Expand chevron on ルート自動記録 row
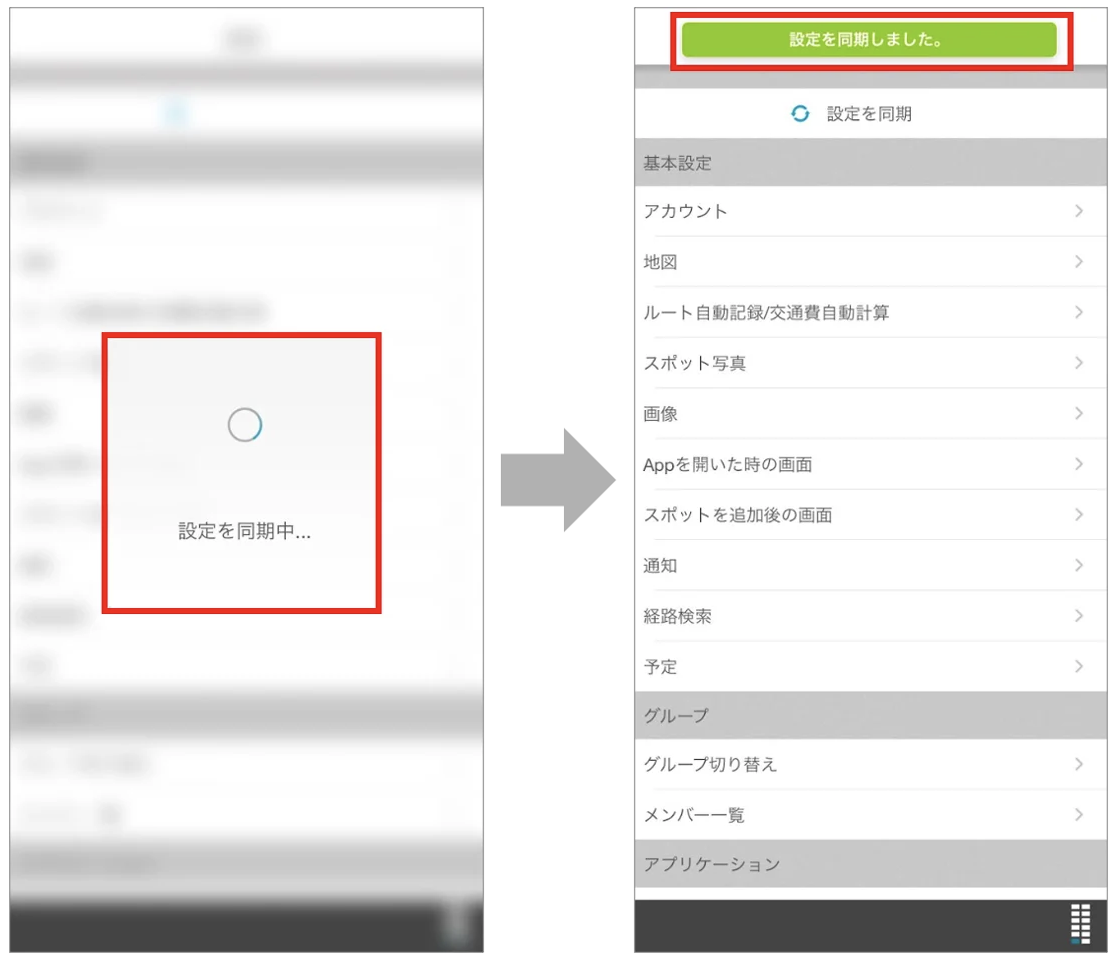 [x=1079, y=312]
